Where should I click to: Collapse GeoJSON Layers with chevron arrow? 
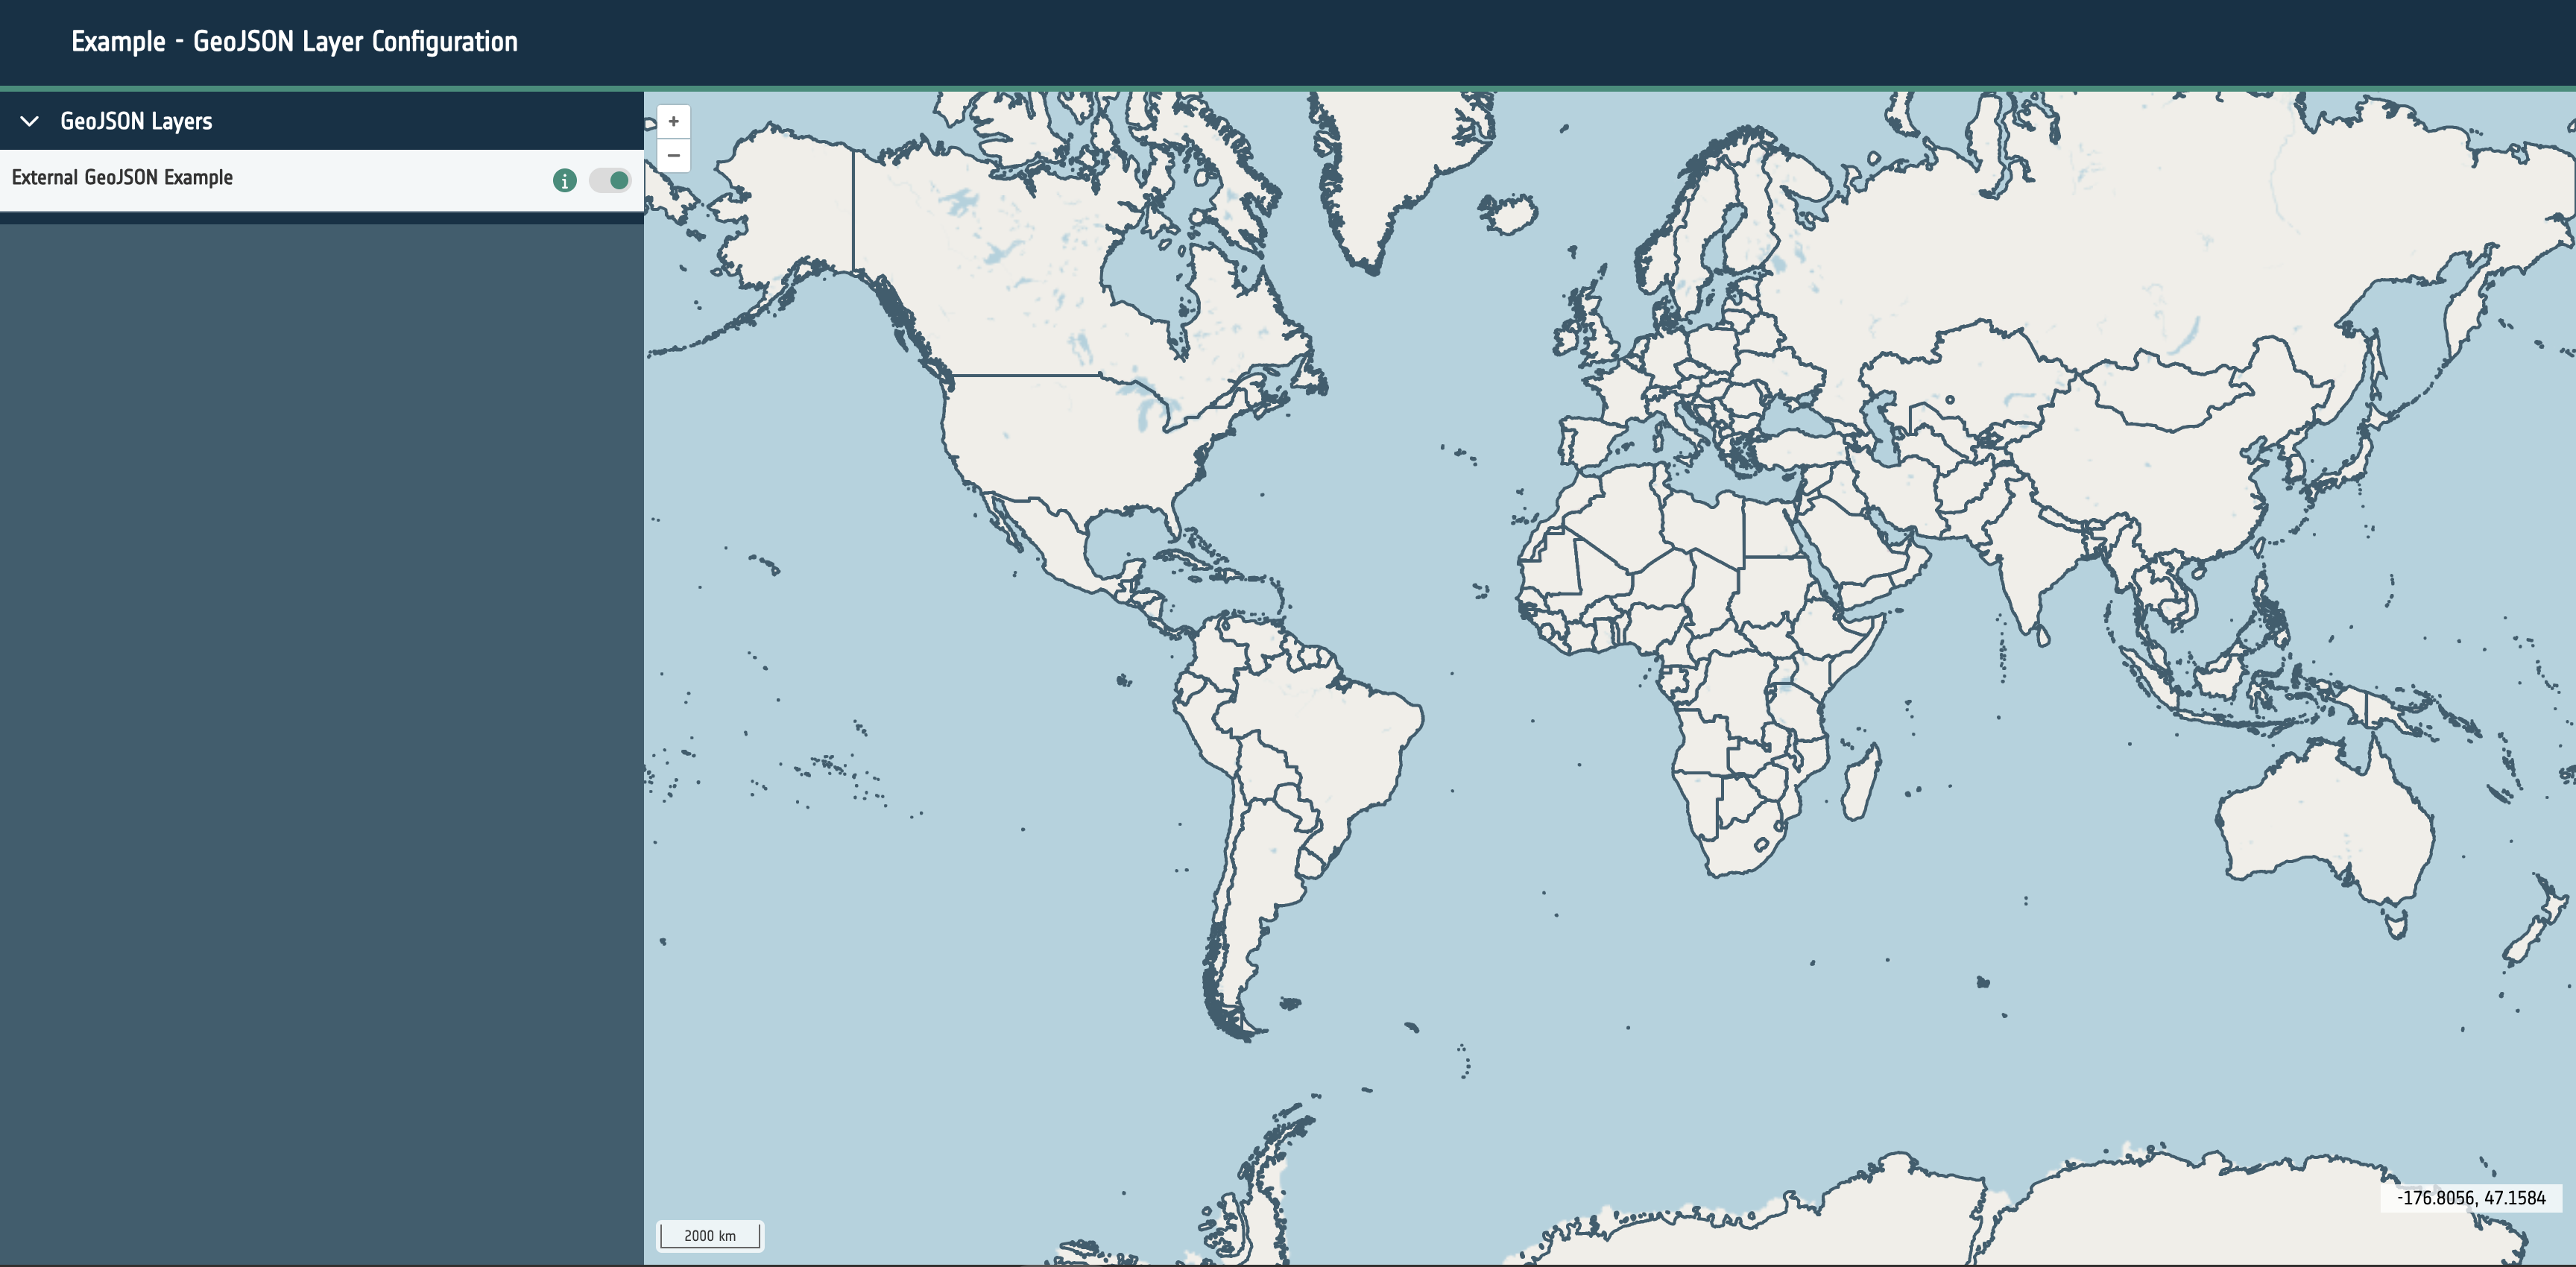point(30,121)
